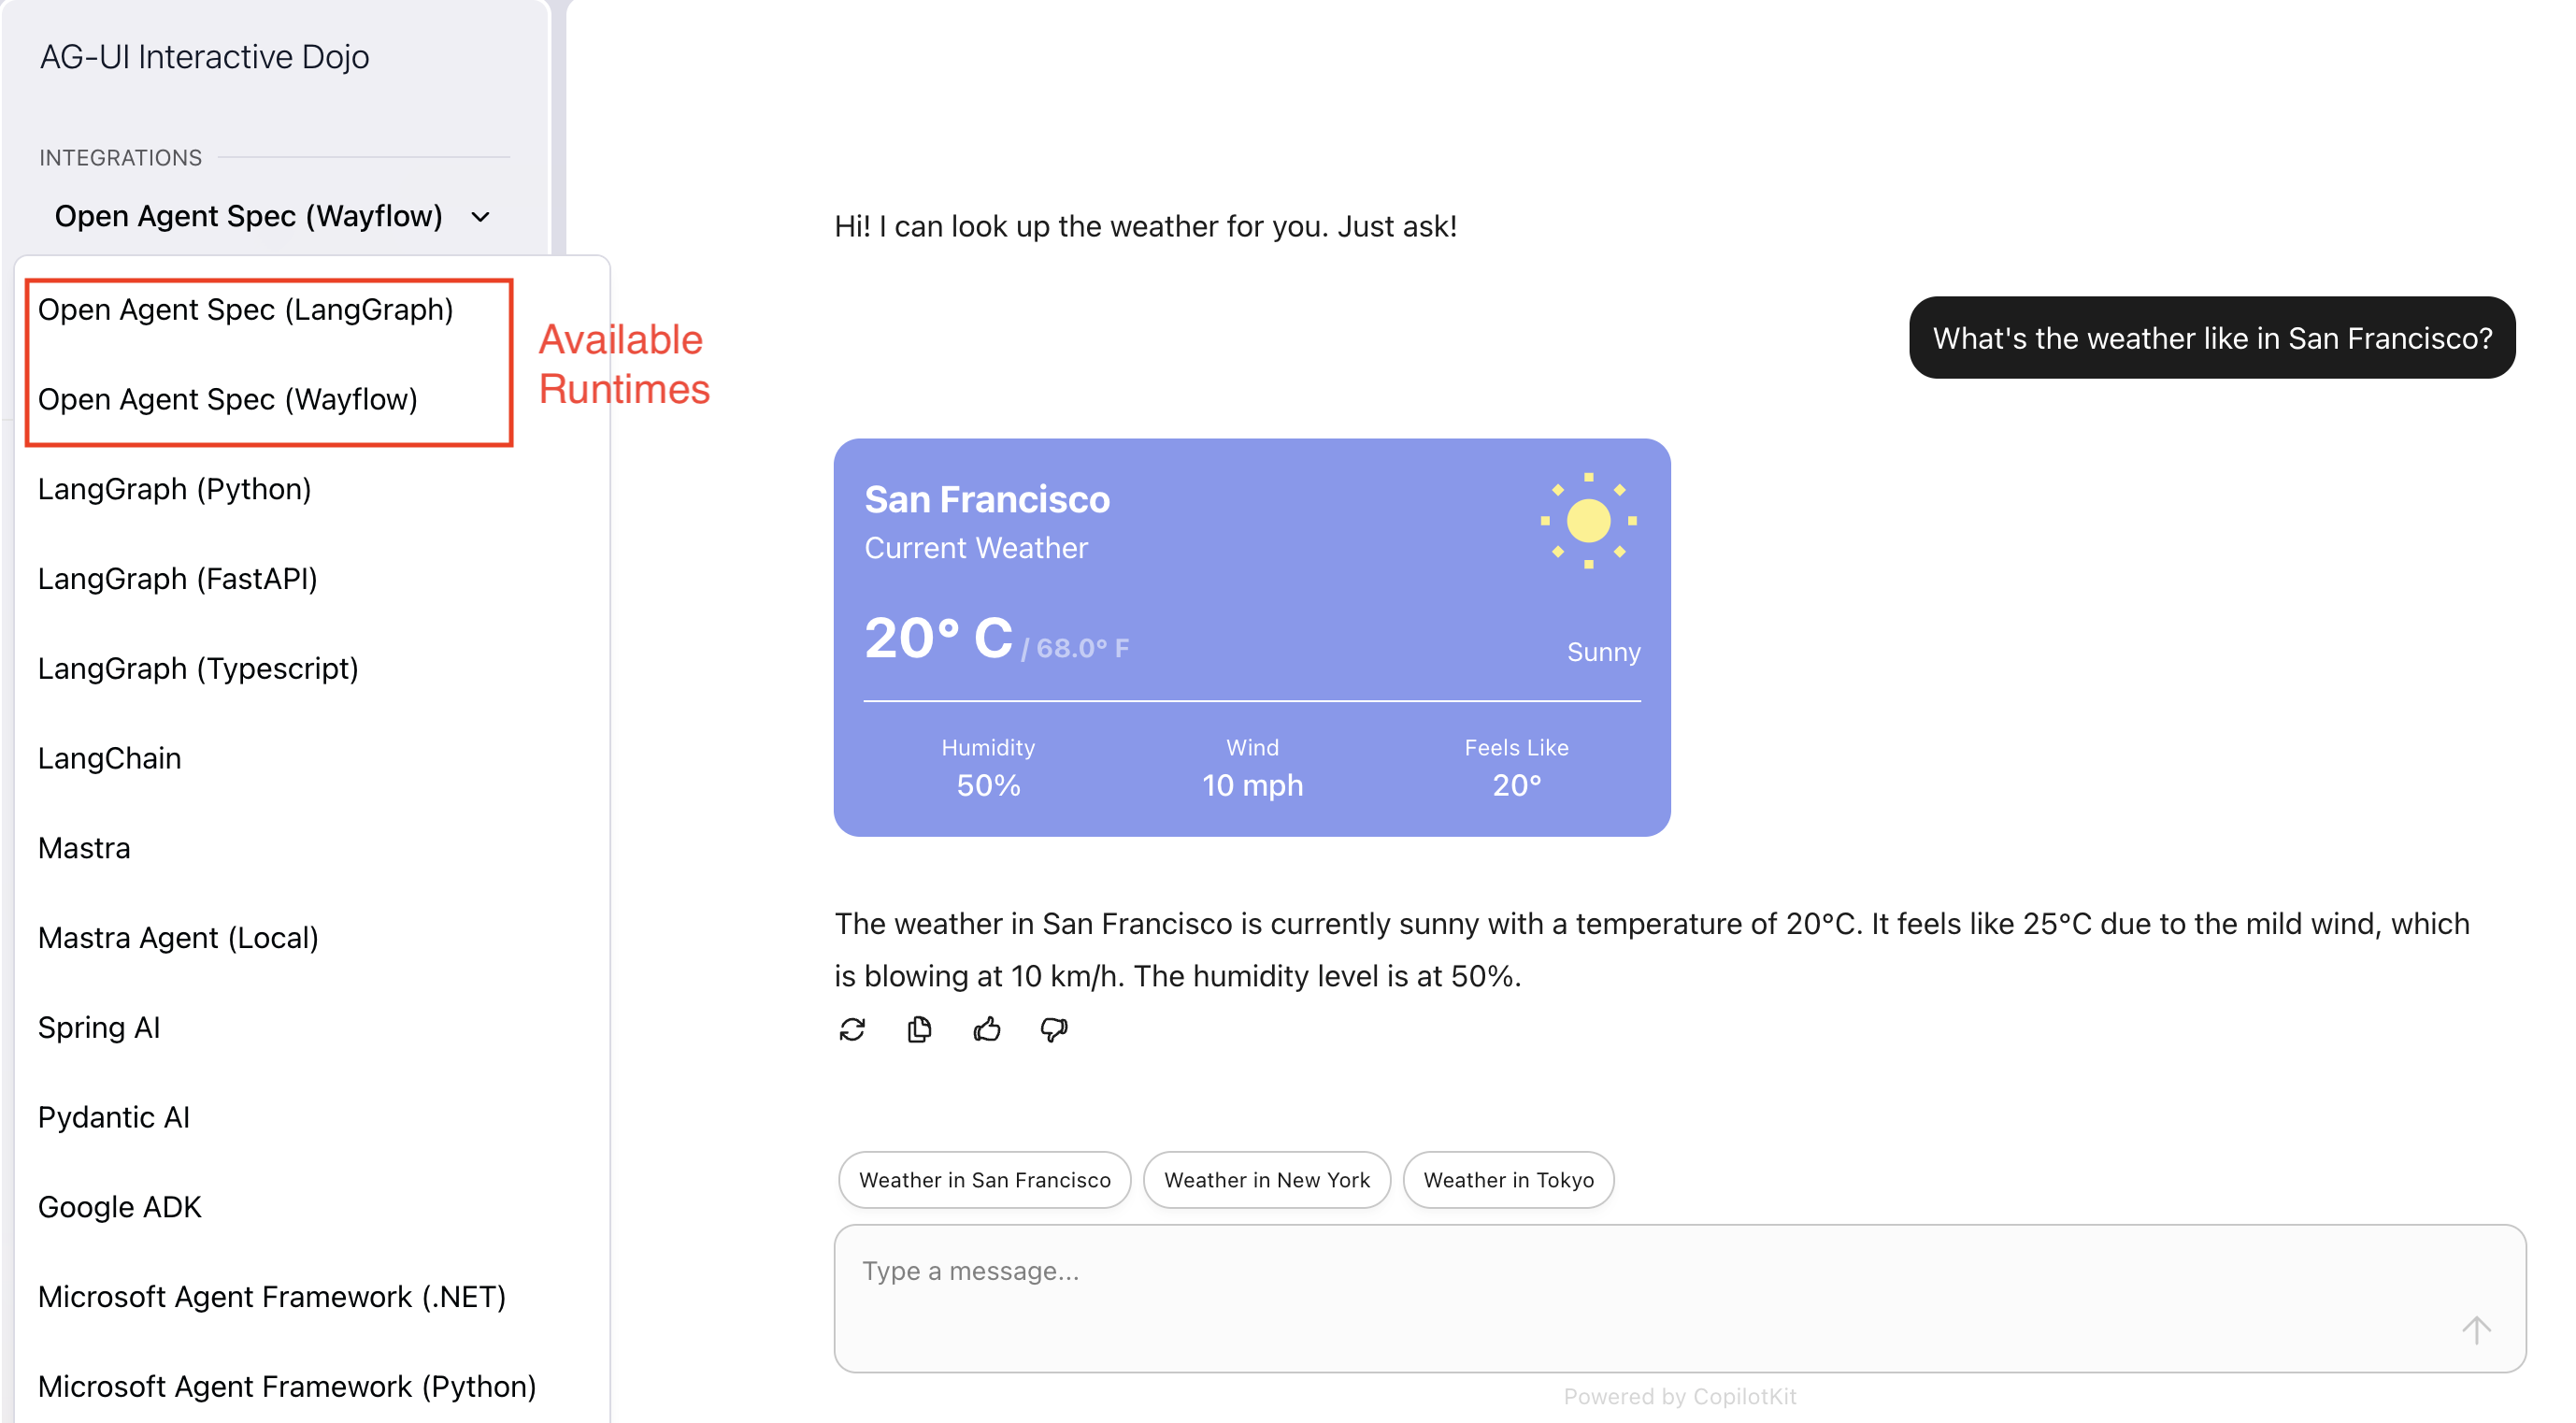The height and width of the screenshot is (1423, 2576).
Task: Copy the assistant message to clipboard
Action: click(x=919, y=1029)
